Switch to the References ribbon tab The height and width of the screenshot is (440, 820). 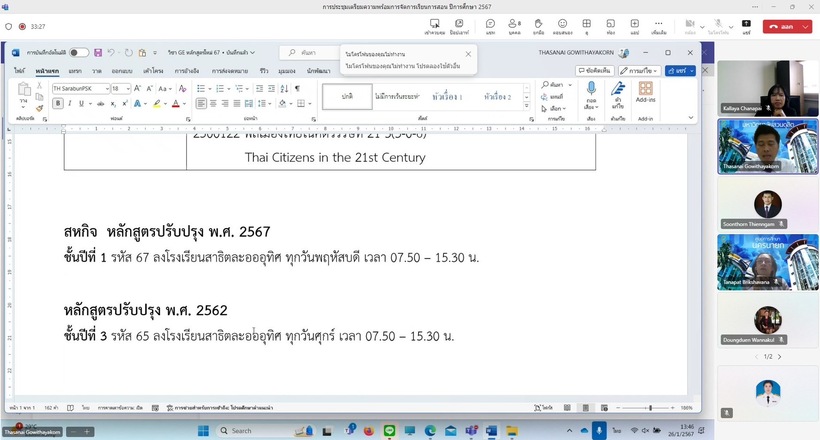187,71
